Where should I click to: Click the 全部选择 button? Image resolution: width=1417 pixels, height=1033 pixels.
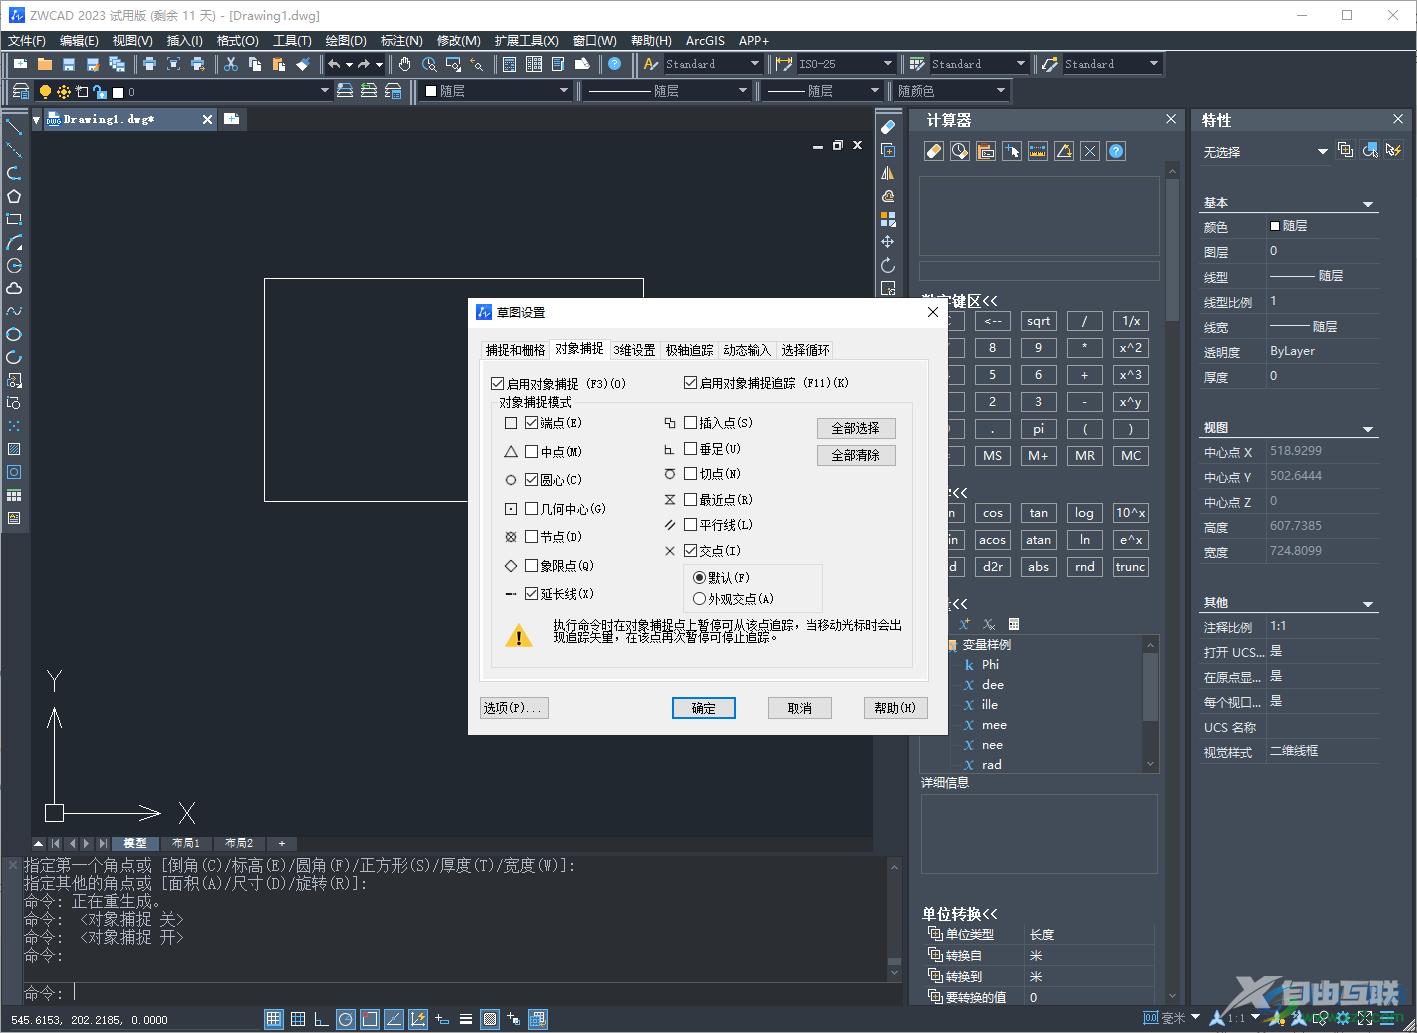coord(856,428)
